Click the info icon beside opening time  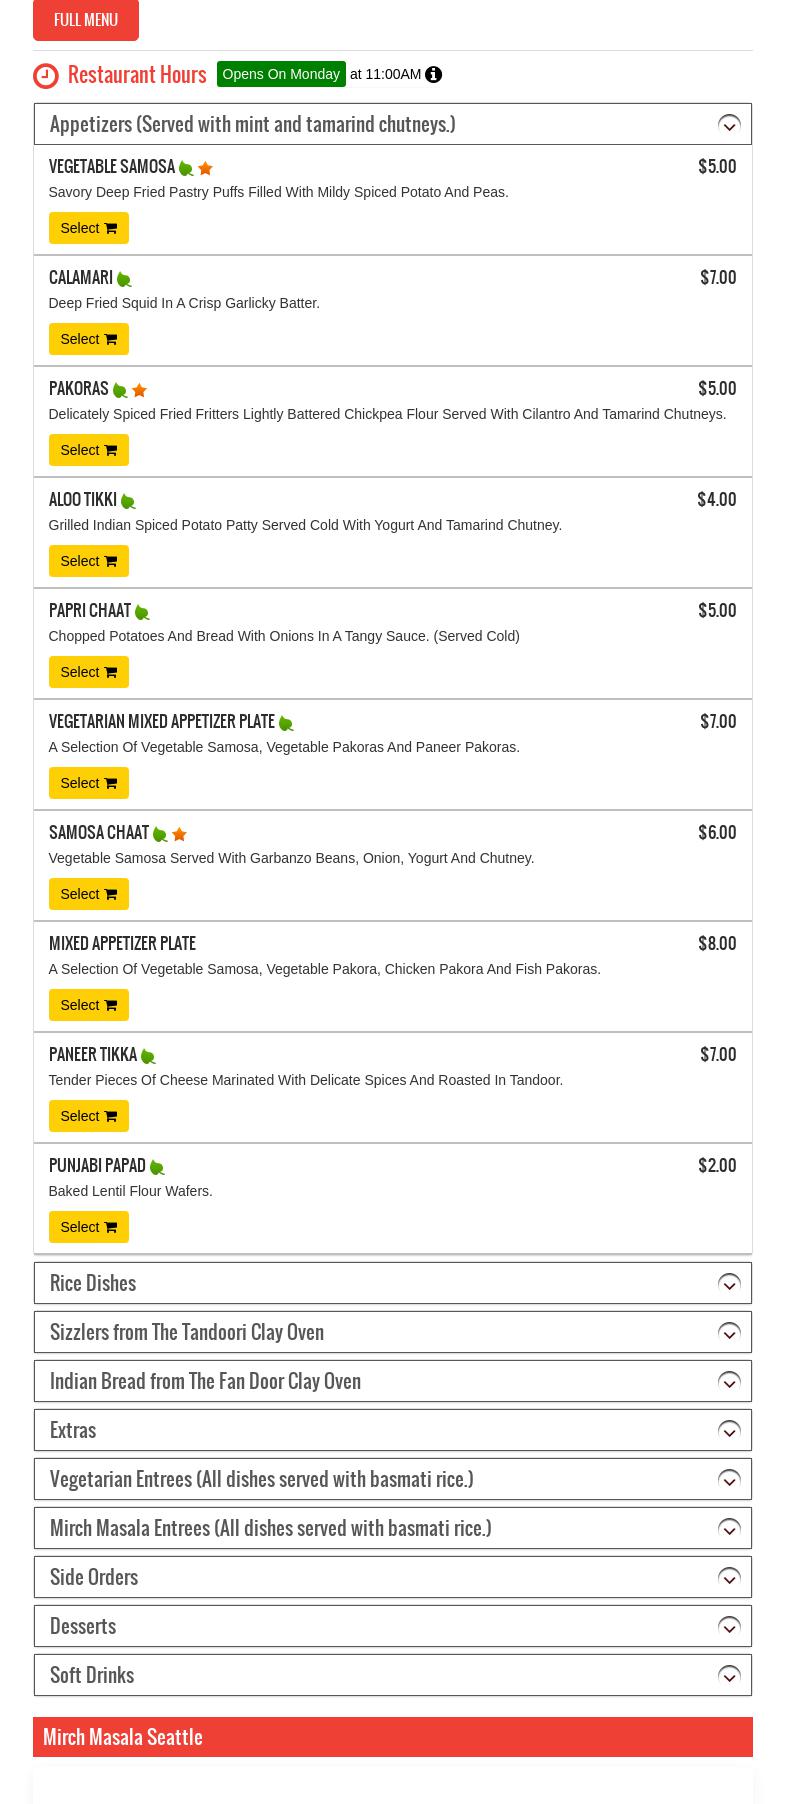(x=433, y=75)
